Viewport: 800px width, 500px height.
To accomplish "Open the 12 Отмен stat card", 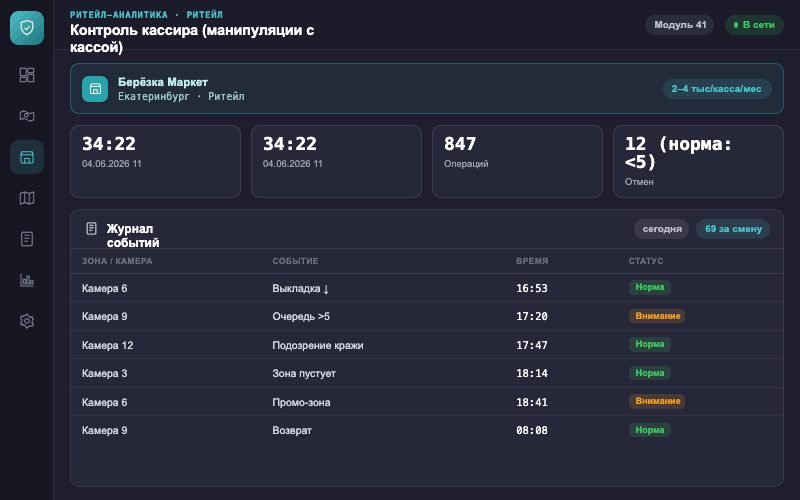I will click(698, 161).
